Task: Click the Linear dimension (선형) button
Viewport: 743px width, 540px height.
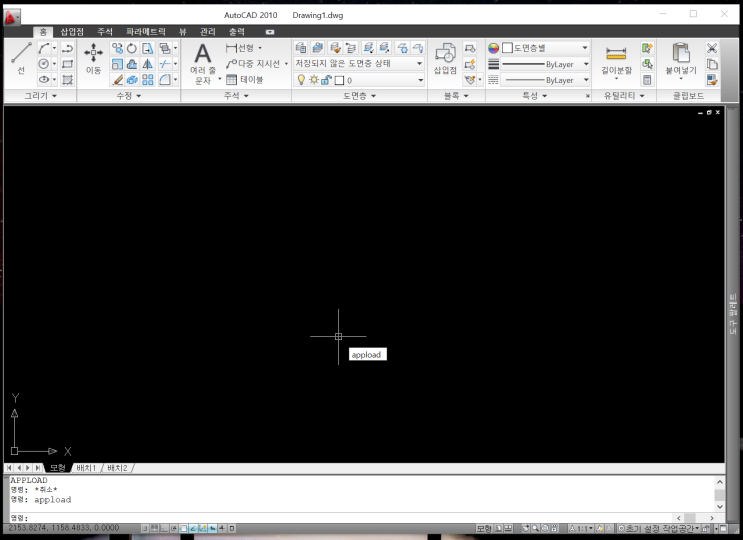Action: click(x=240, y=48)
